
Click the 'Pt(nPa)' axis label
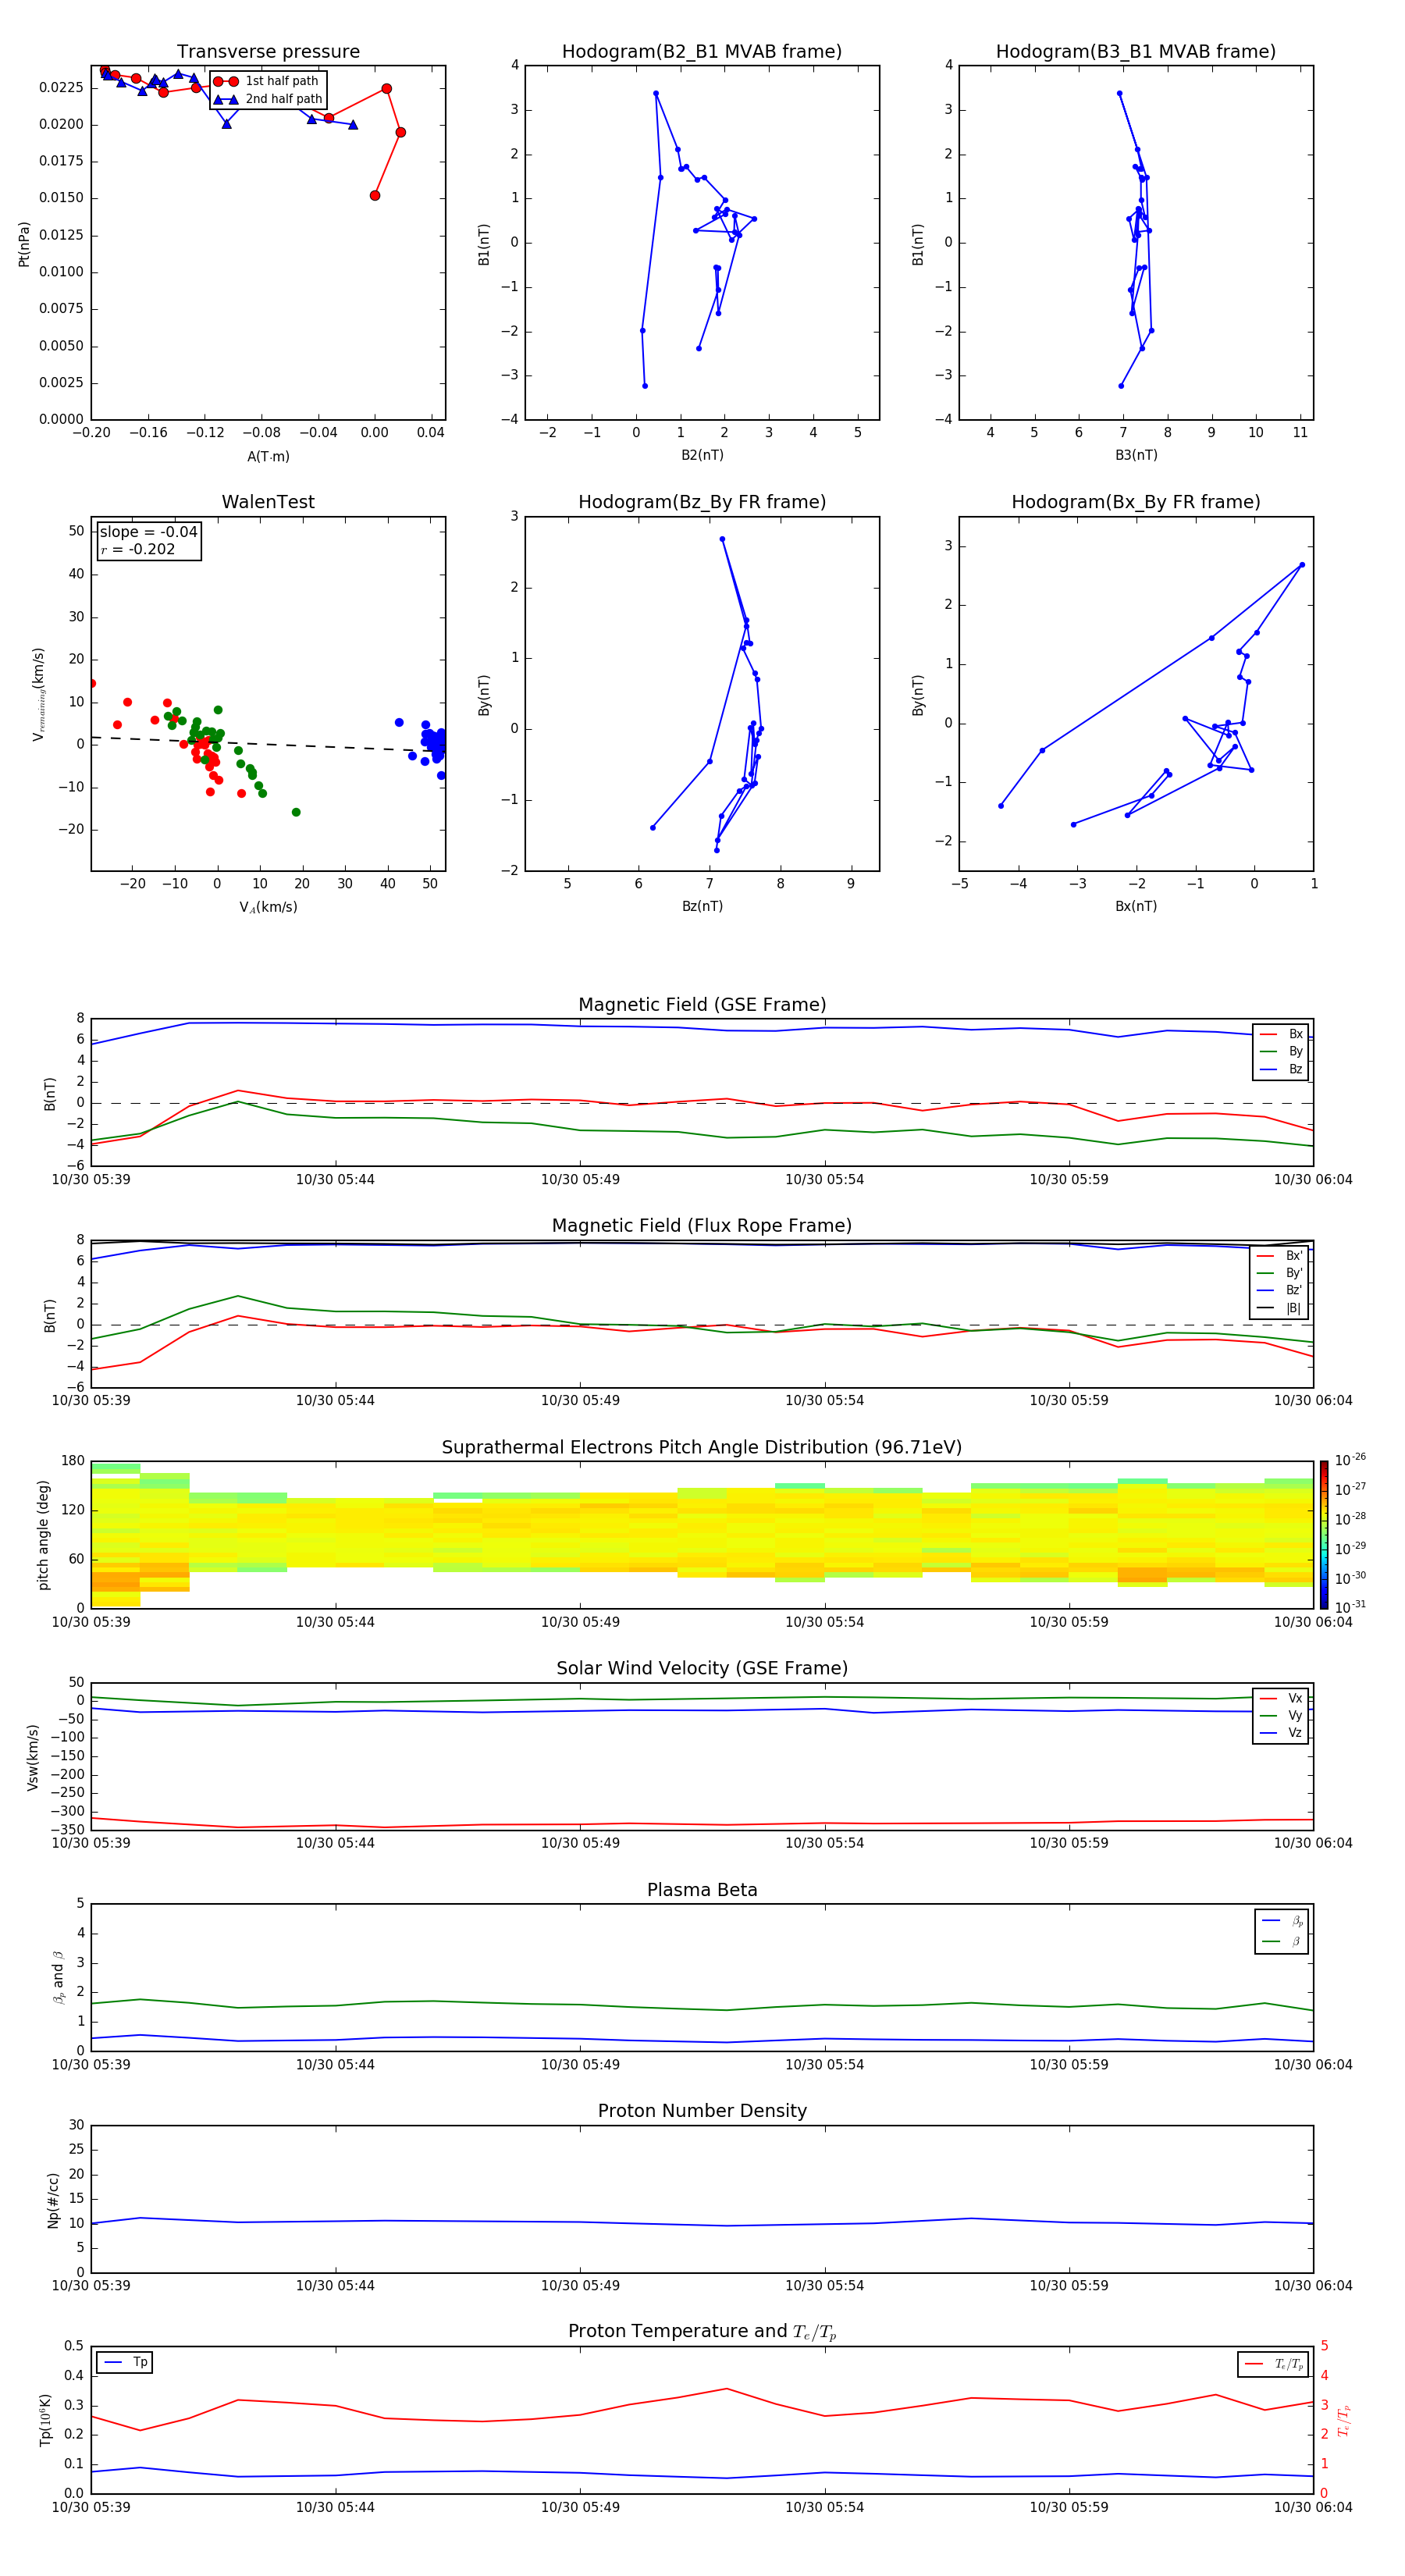[x=24, y=243]
